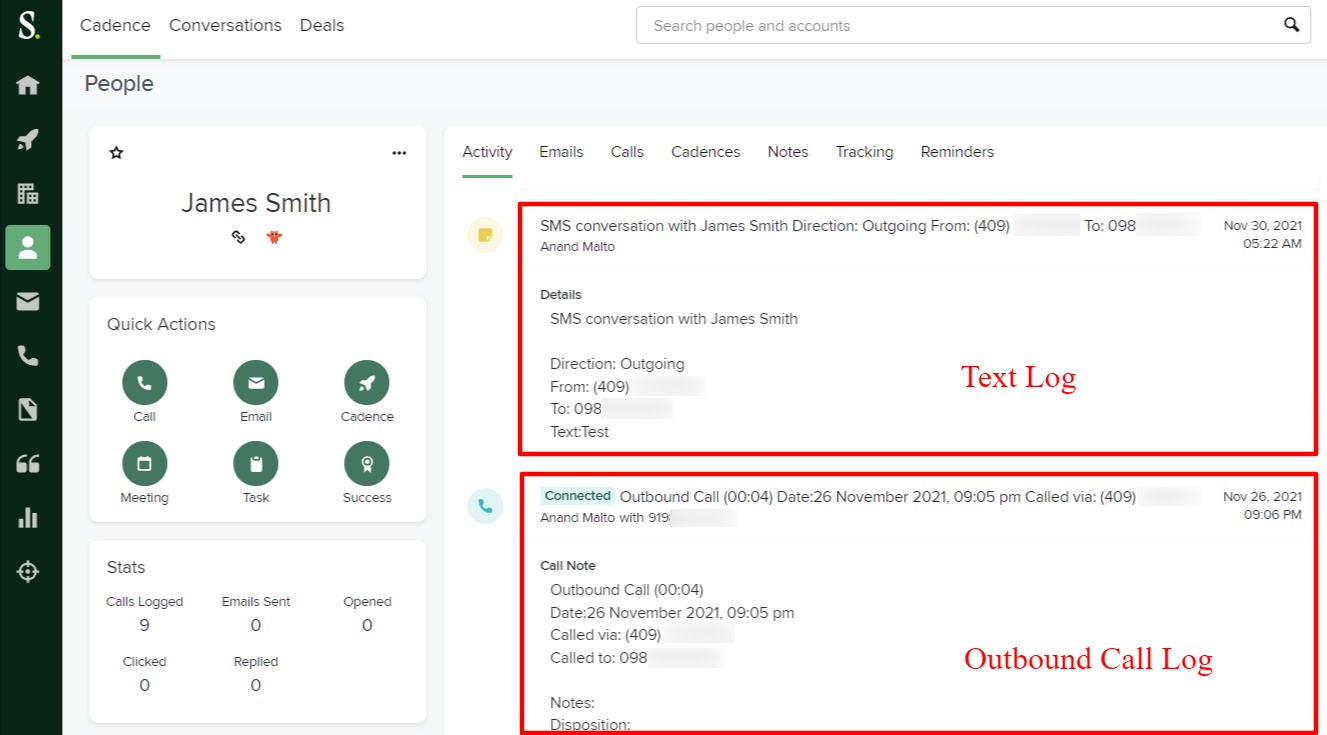Star James Smith as favorite
Viewport: 1327px width, 735px height.
(116, 153)
